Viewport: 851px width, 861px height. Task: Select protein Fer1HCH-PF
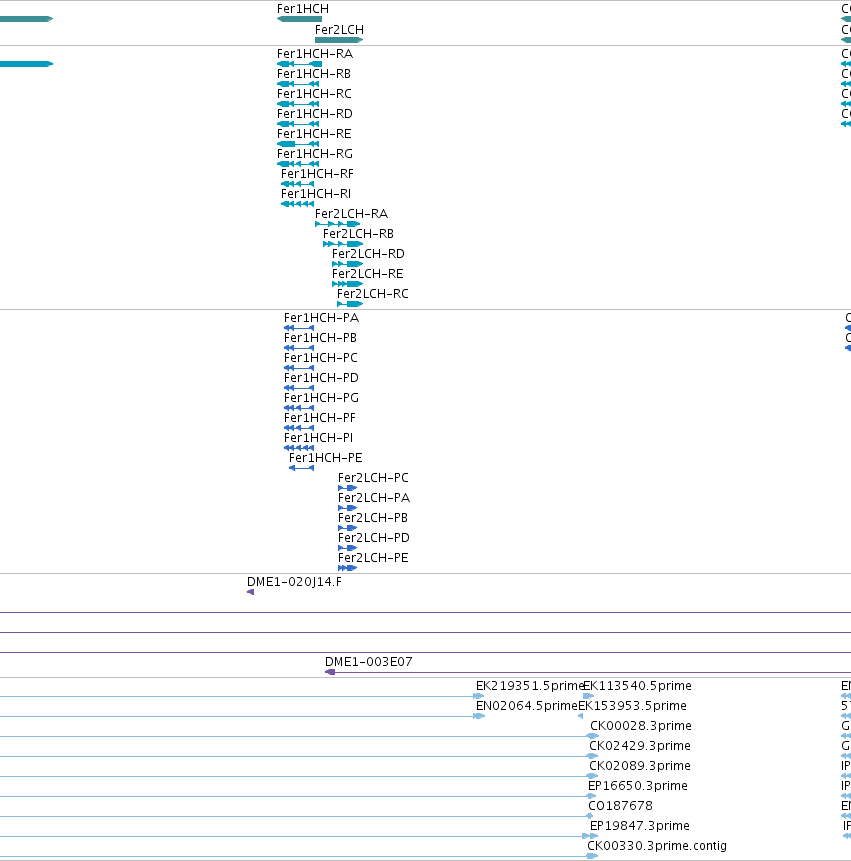(x=299, y=428)
